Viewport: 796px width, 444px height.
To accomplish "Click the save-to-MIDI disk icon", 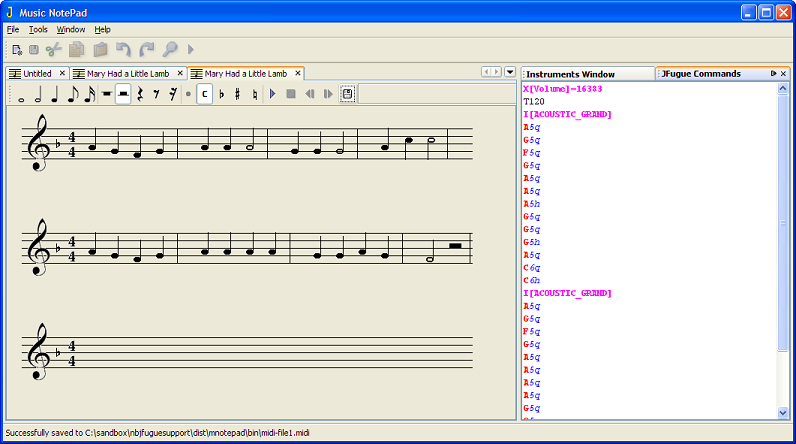I will pyautogui.click(x=347, y=94).
